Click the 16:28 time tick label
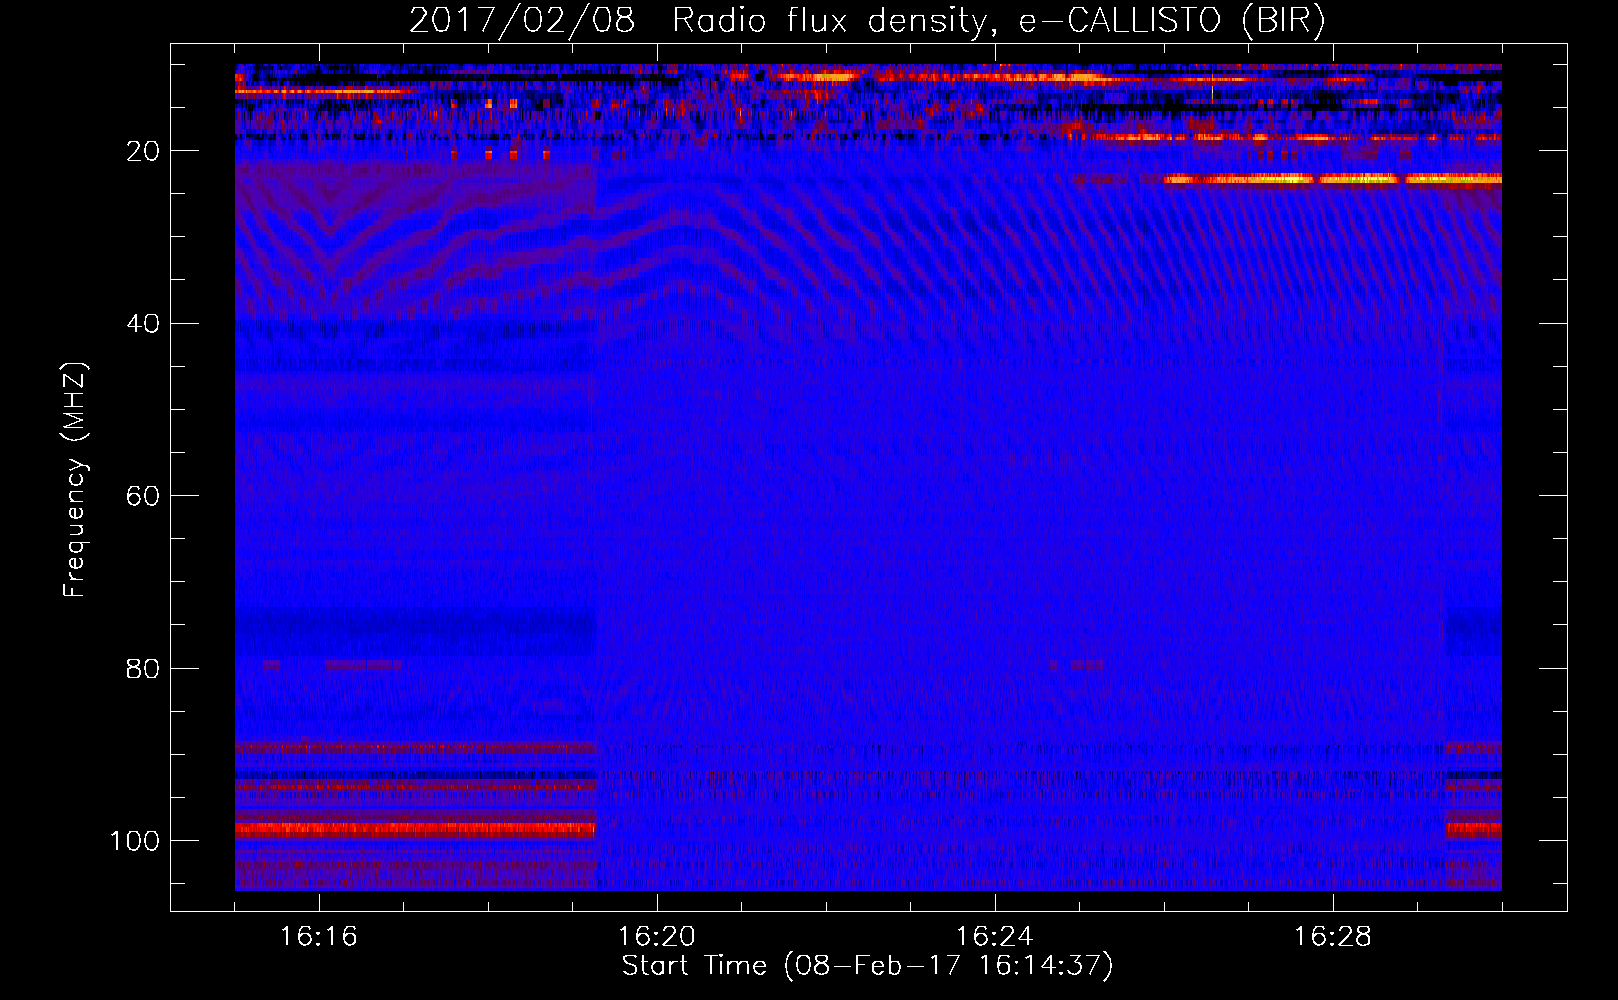Image resolution: width=1618 pixels, height=1000 pixels. 1333,937
